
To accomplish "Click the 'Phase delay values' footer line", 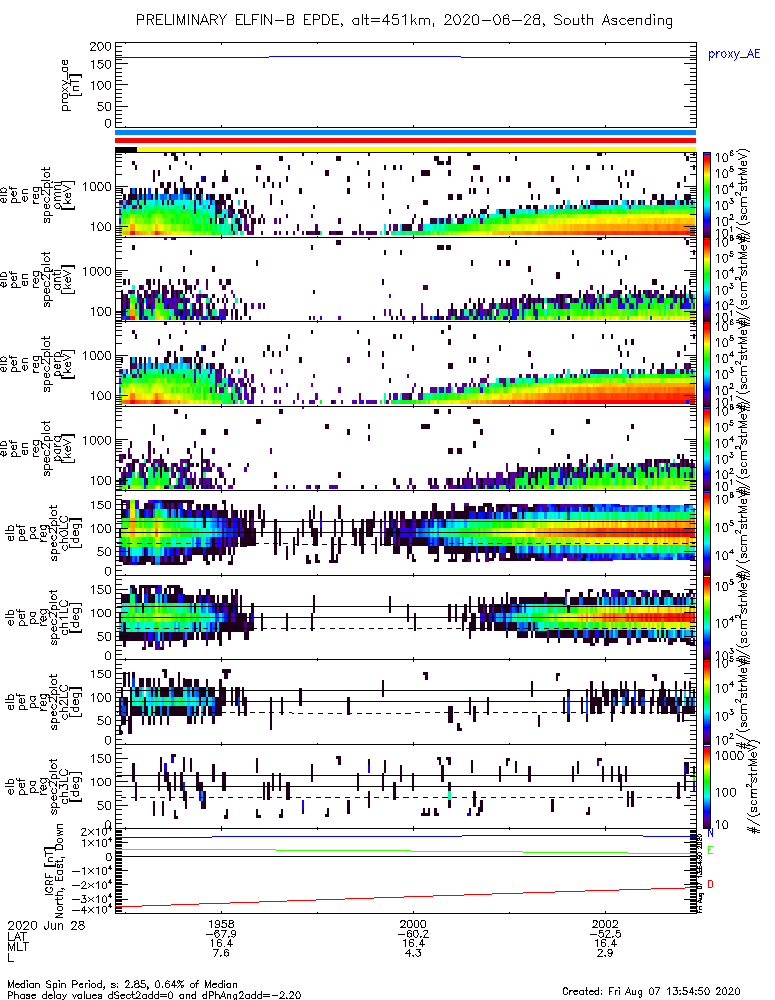I will pyautogui.click(x=154, y=994).
